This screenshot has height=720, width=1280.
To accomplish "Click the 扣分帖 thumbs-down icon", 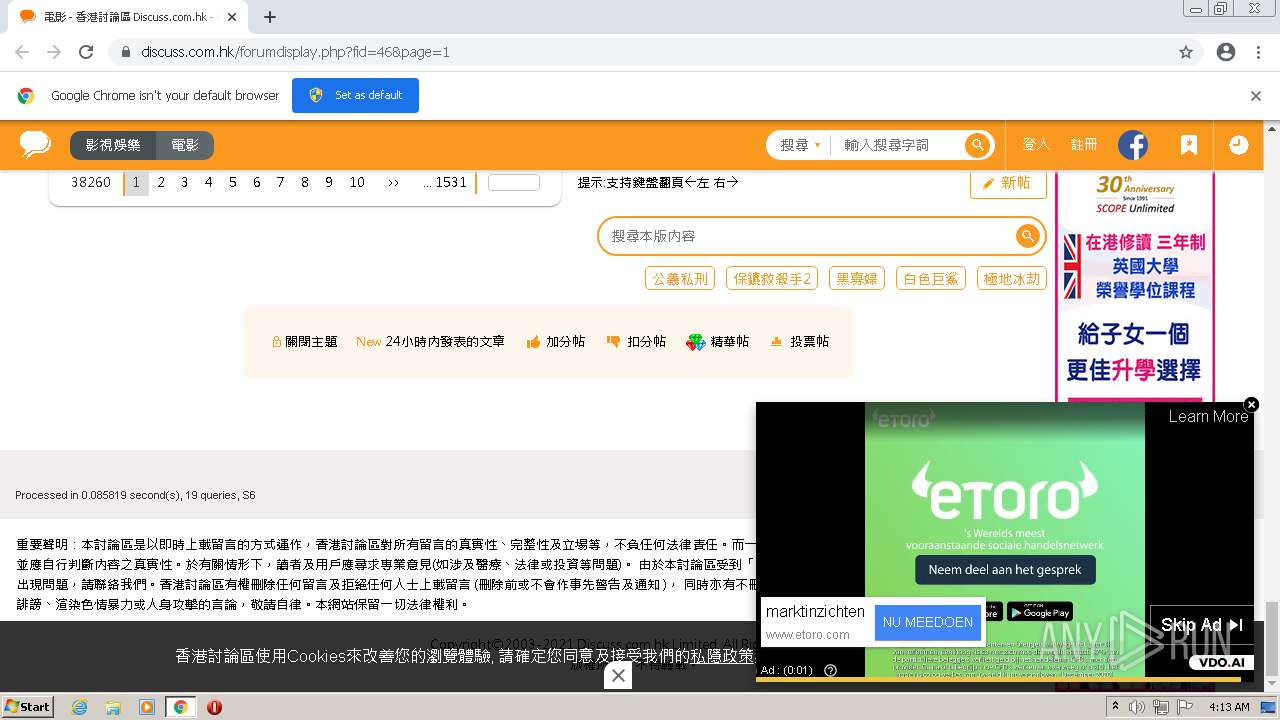I will click(613, 342).
